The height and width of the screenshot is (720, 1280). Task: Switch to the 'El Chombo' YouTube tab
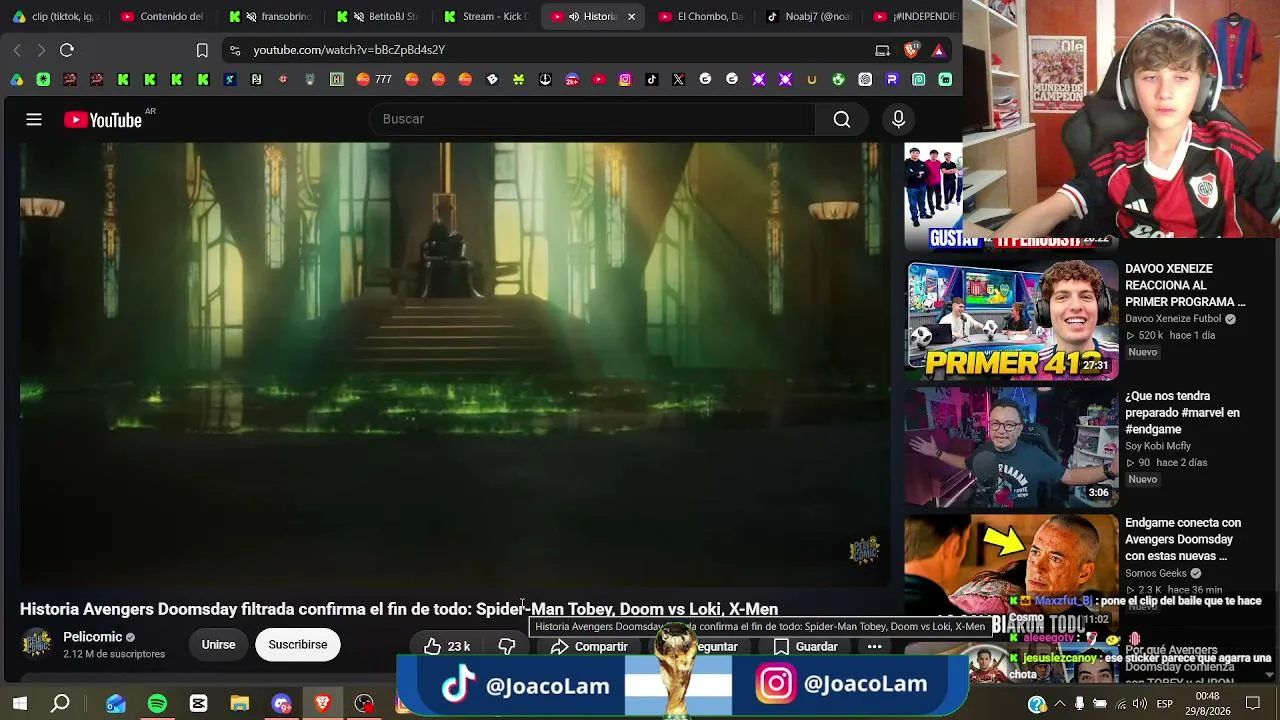[x=703, y=16]
